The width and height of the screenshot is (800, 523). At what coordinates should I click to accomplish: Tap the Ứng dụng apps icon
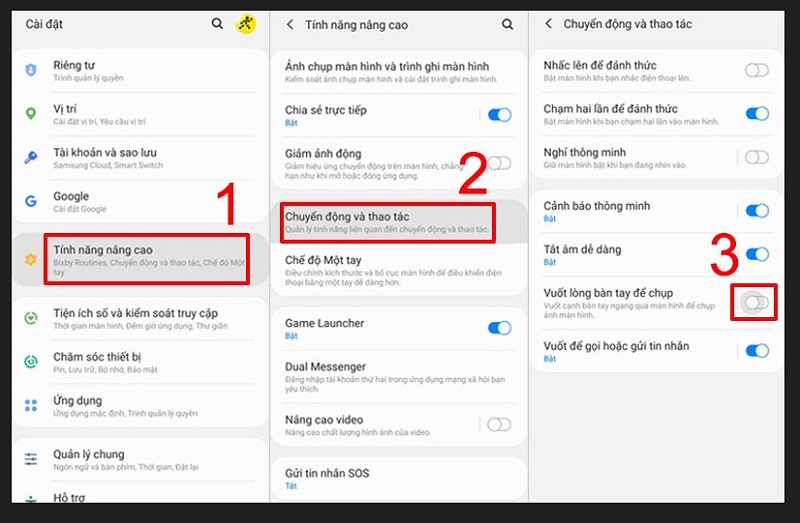point(31,405)
